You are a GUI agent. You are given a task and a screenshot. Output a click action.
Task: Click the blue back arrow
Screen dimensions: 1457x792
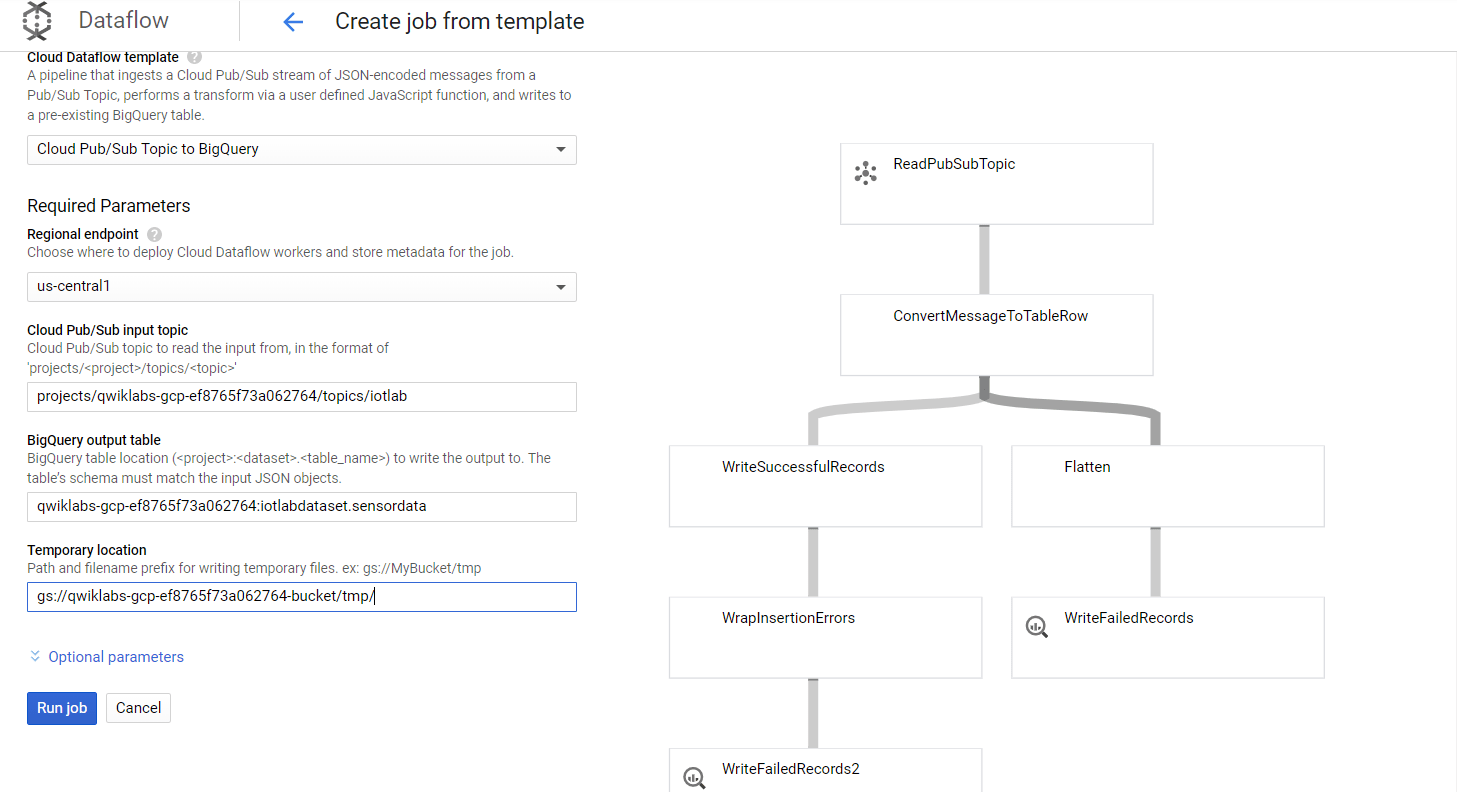pos(291,20)
